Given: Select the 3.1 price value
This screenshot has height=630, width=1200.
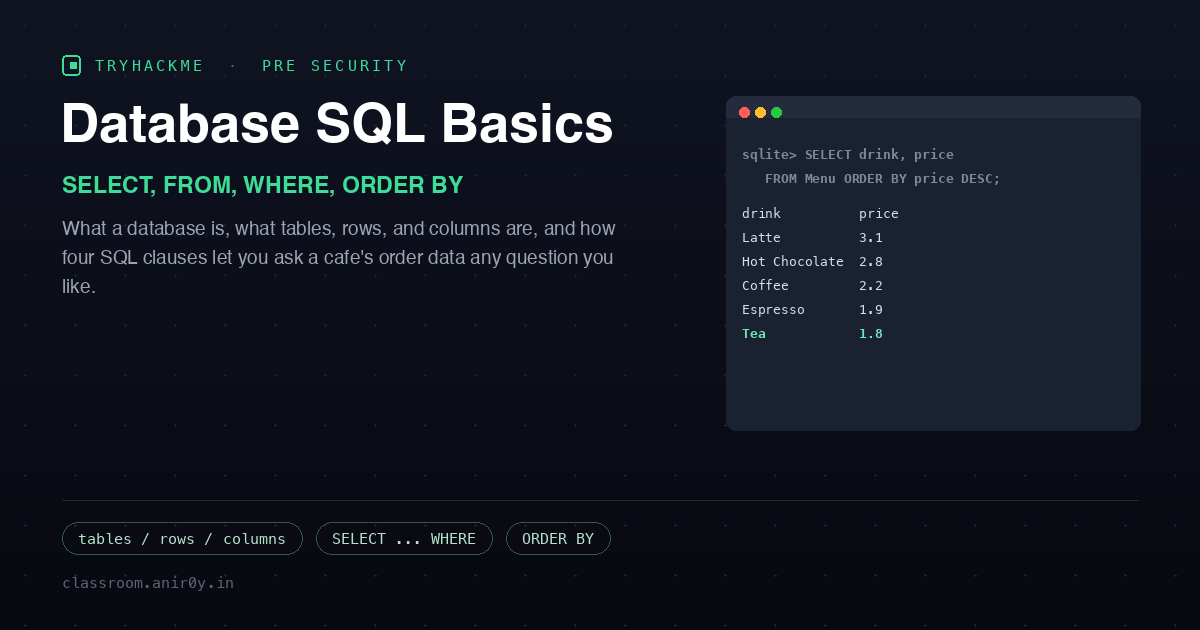Looking at the screenshot, I should point(871,237).
